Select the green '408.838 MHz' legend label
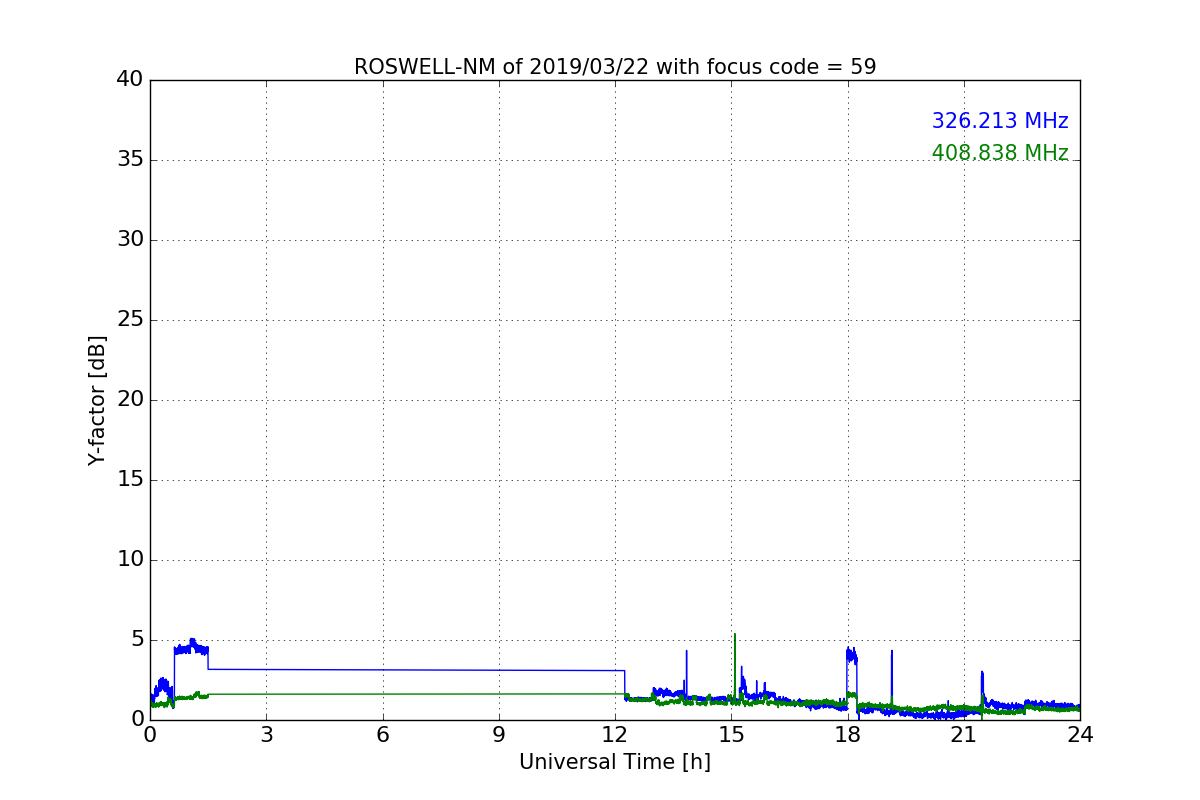The width and height of the screenshot is (1200, 800). coord(1000,153)
